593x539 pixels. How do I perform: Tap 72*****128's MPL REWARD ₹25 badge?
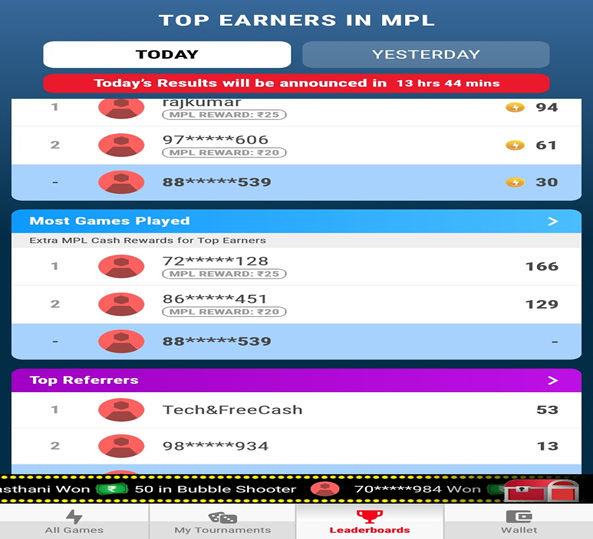[224, 274]
